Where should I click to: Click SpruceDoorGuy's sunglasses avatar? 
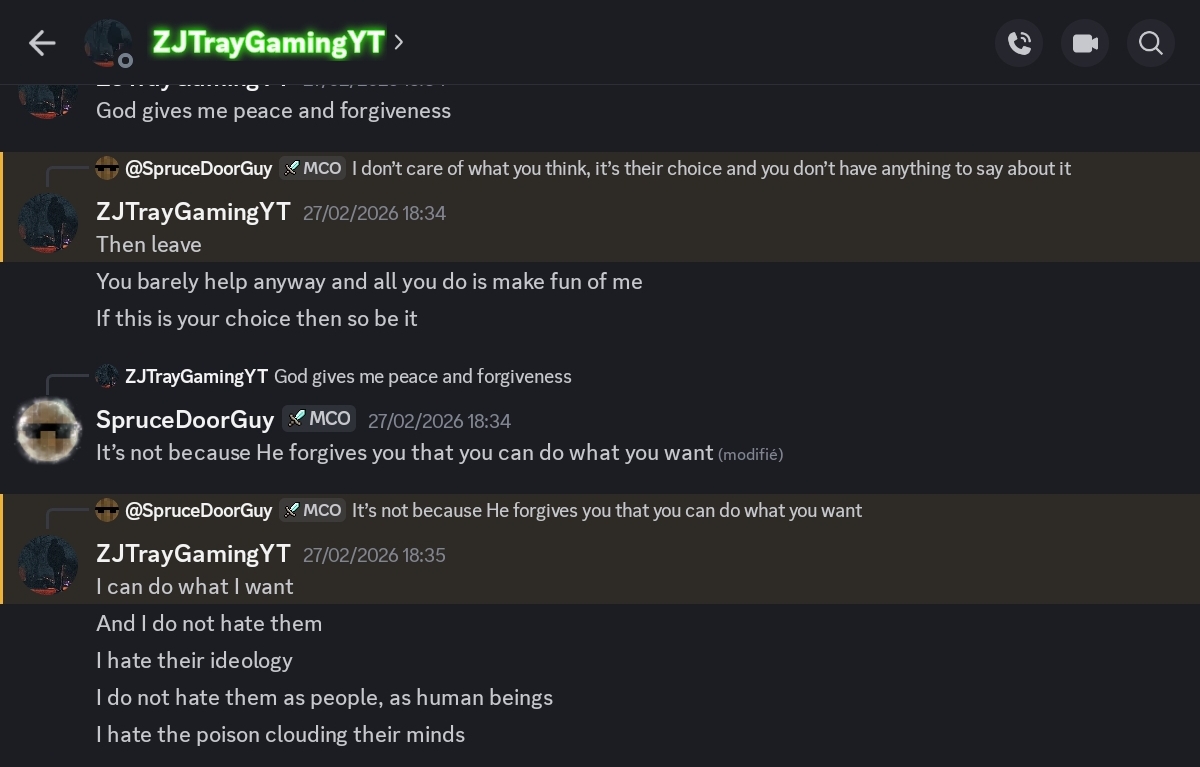pos(48,431)
